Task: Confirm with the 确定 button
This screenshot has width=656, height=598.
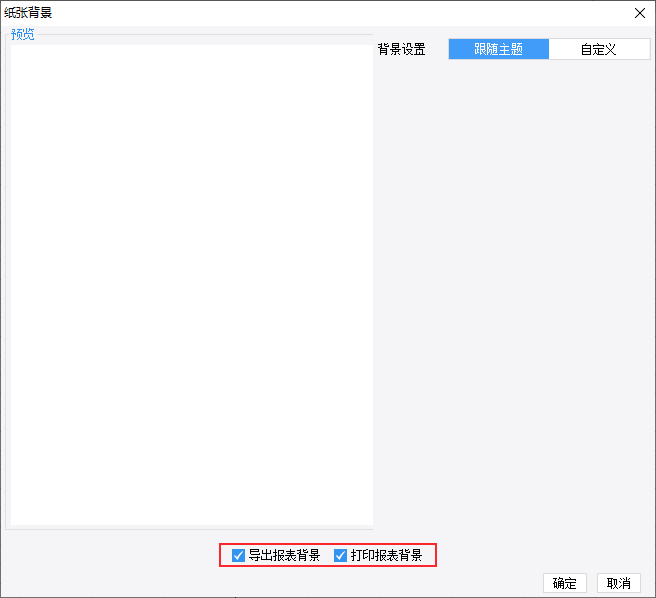Action: click(x=565, y=583)
